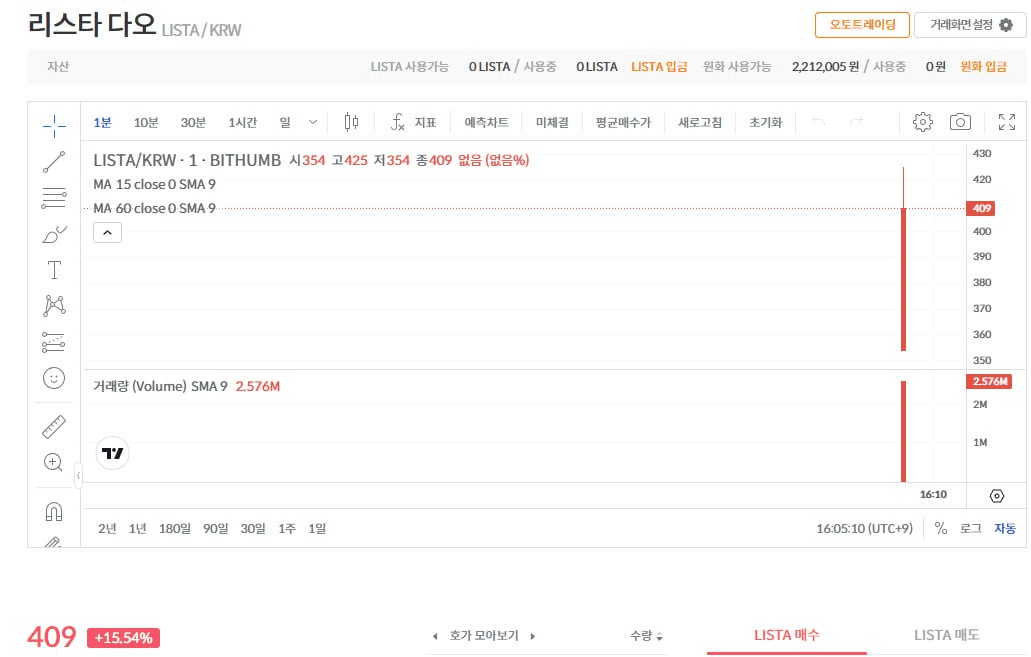Select the brush drawing tool
This screenshot has height=657, width=1031.
click(54, 234)
